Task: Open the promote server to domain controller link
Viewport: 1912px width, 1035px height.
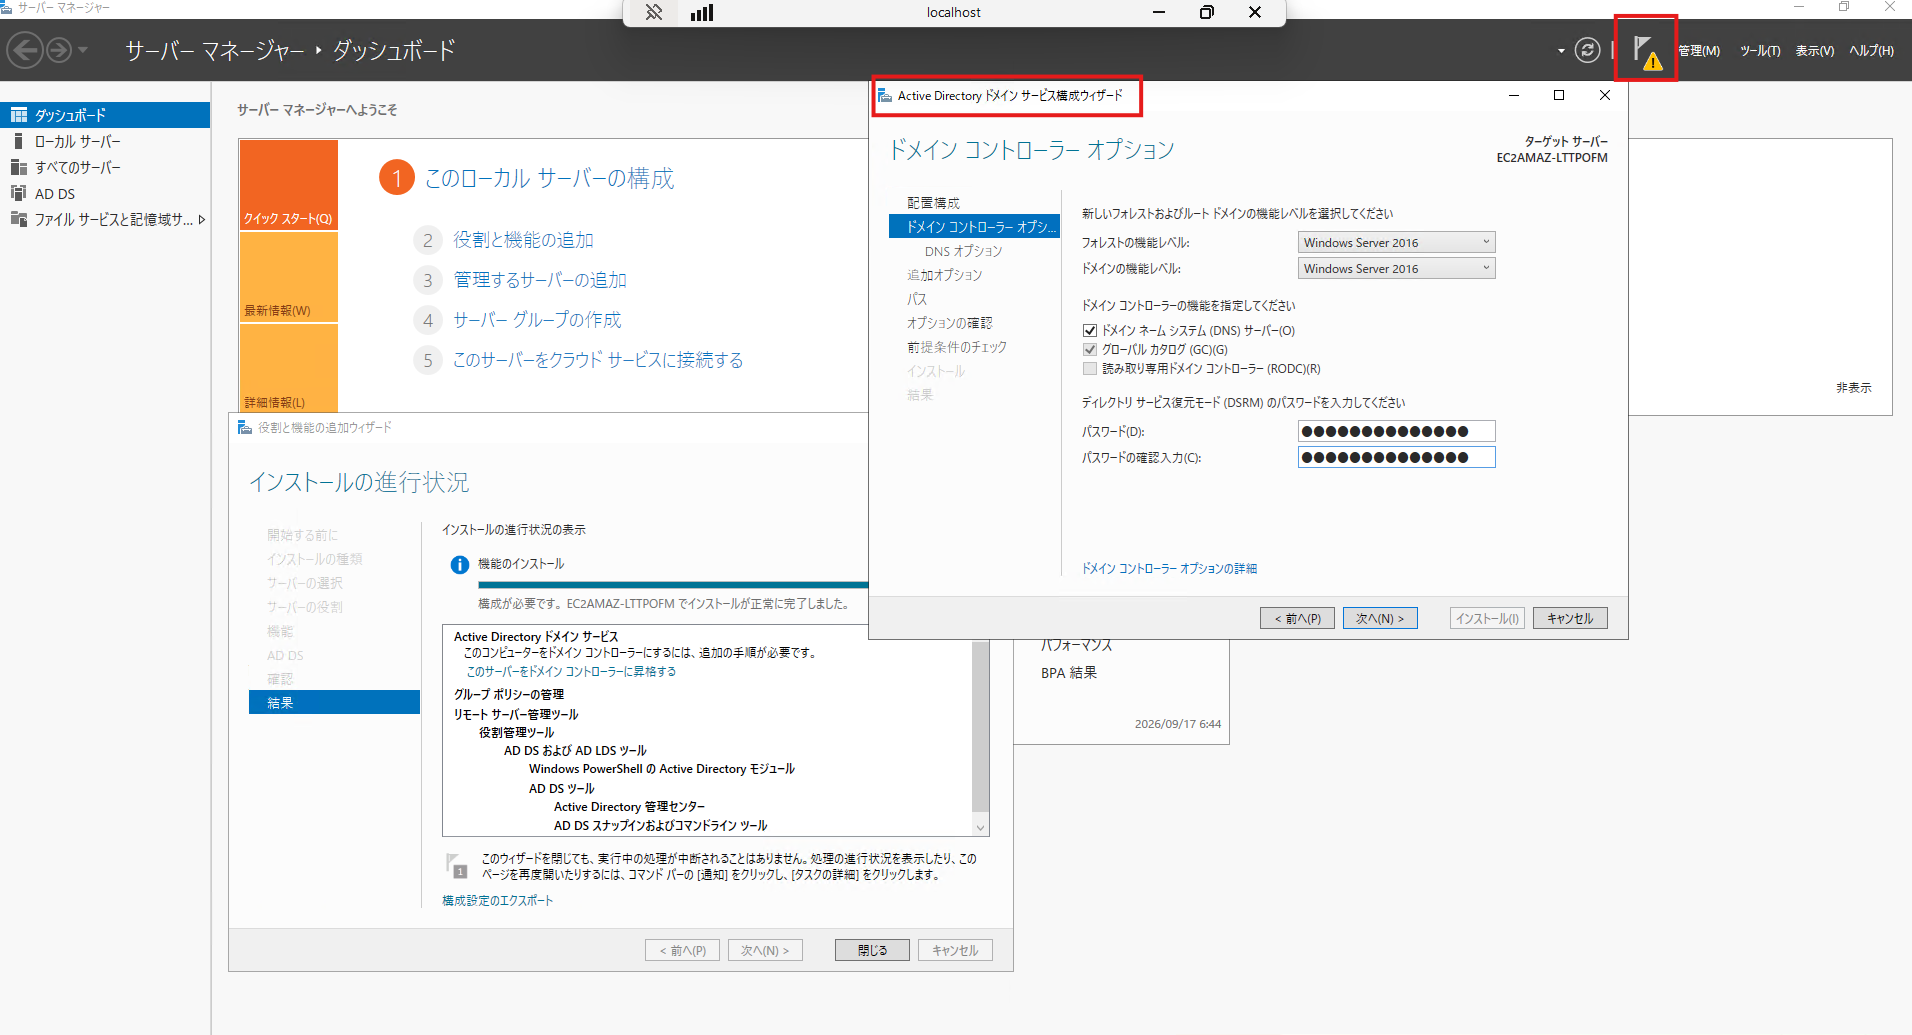Action: click(x=571, y=672)
